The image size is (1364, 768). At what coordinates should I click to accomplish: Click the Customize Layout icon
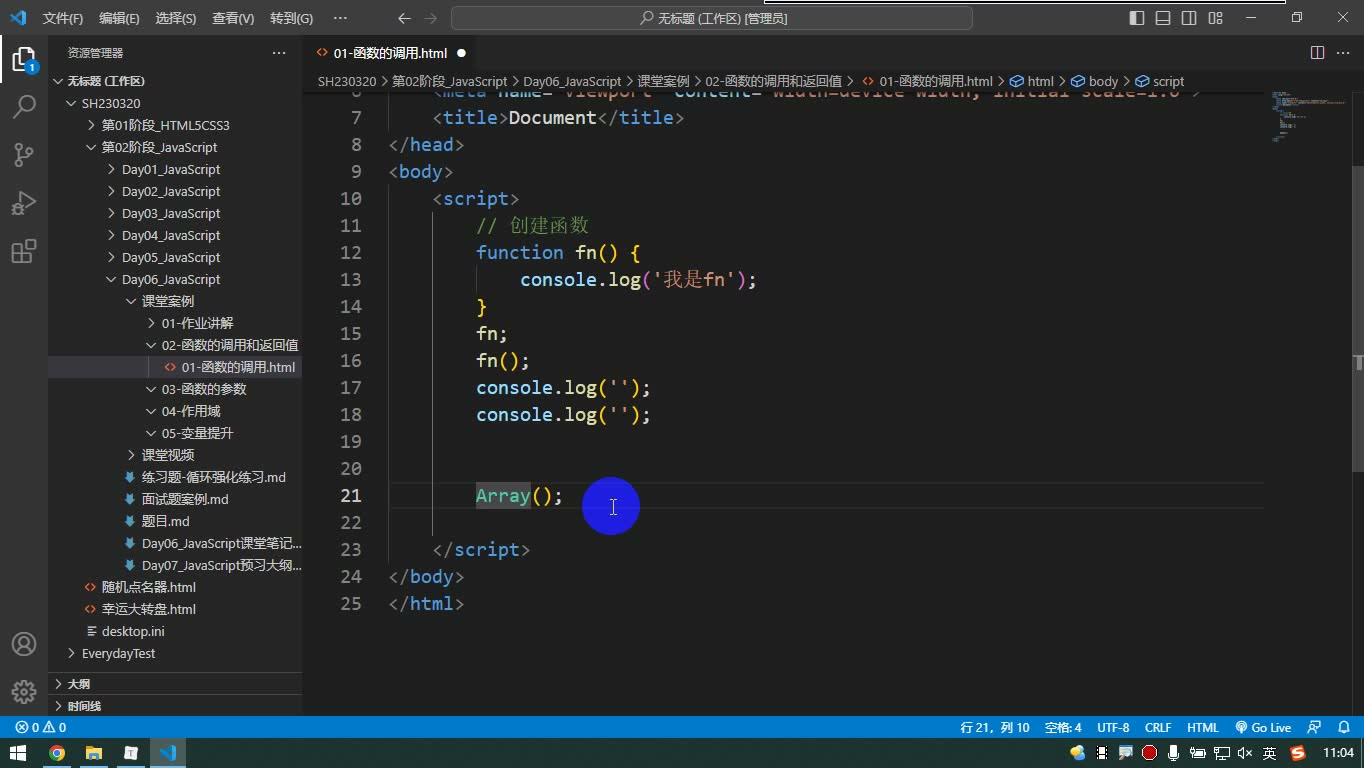(1215, 18)
